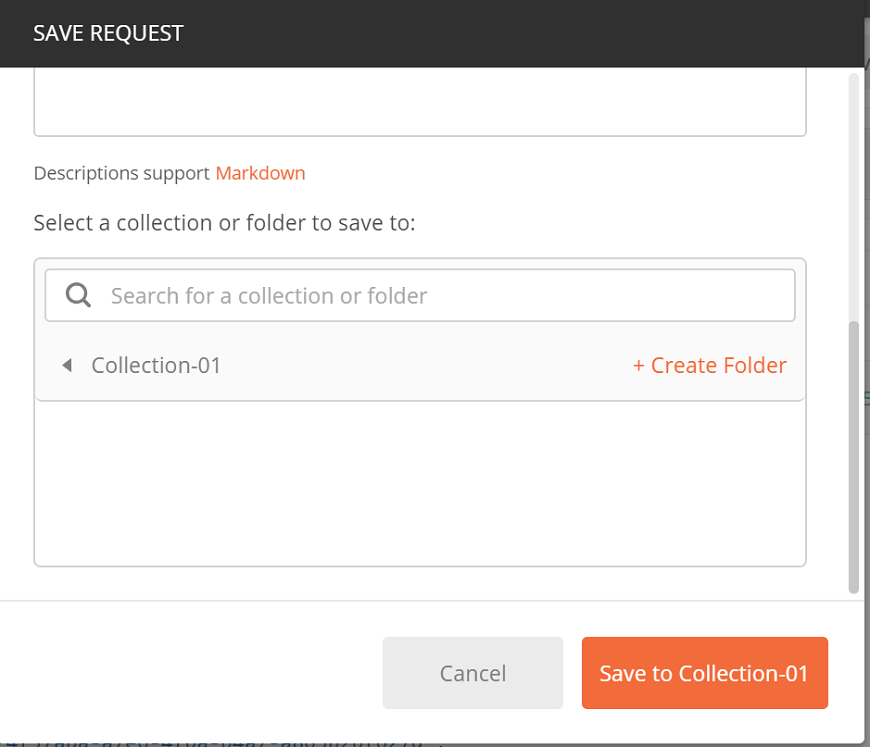This screenshot has height=747, width=870.
Task: Click scrollbar track above the thumb
Action: click(x=854, y=197)
